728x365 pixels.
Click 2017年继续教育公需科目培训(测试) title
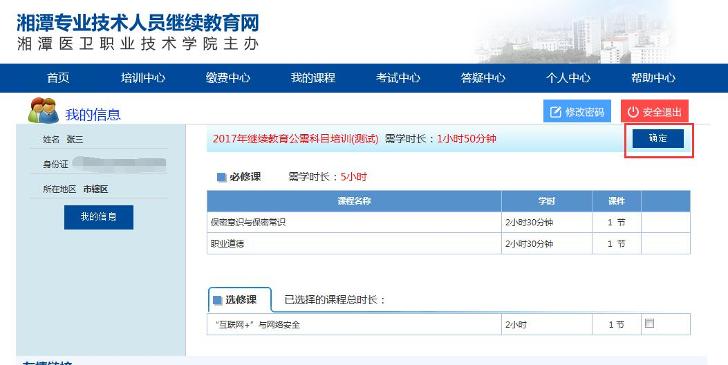pyautogui.click(x=295, y=138)
